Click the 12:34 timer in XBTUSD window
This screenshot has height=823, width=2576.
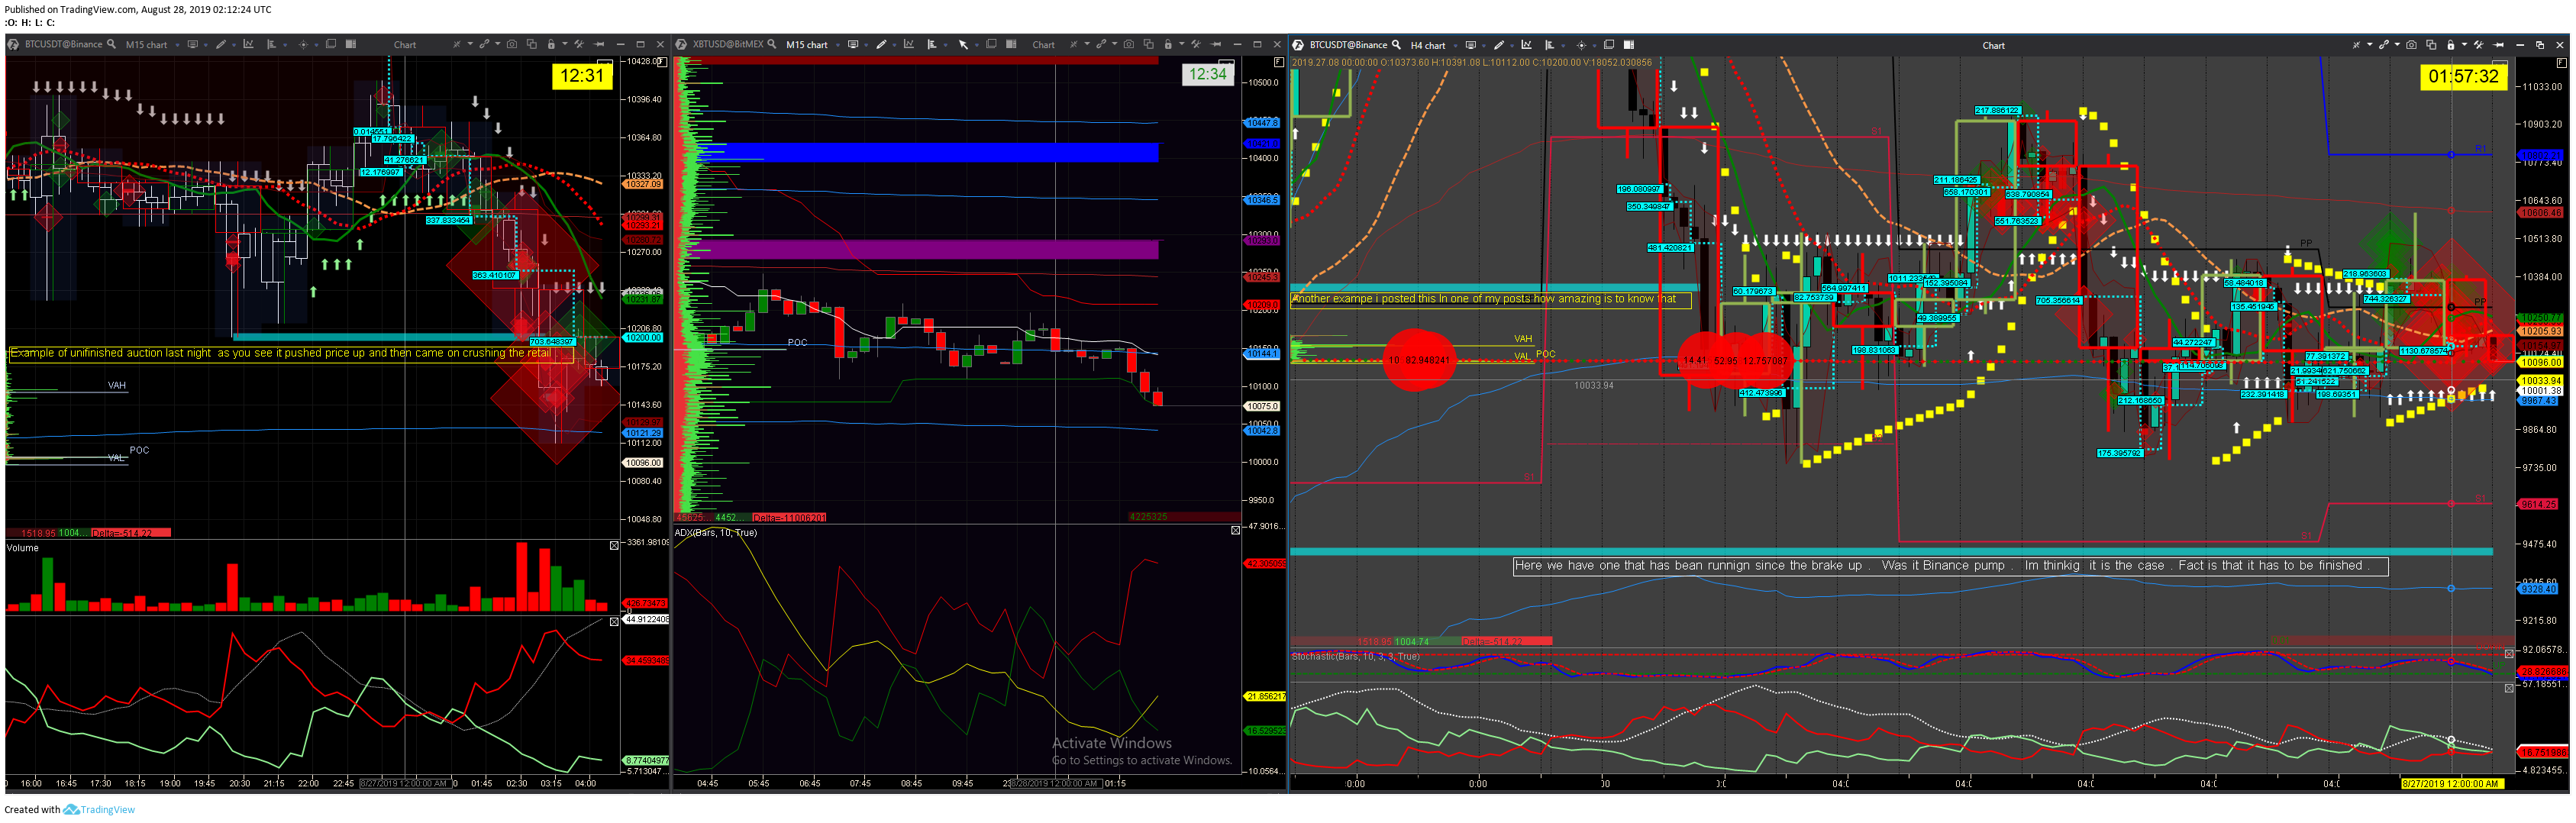coord(1207,74)
